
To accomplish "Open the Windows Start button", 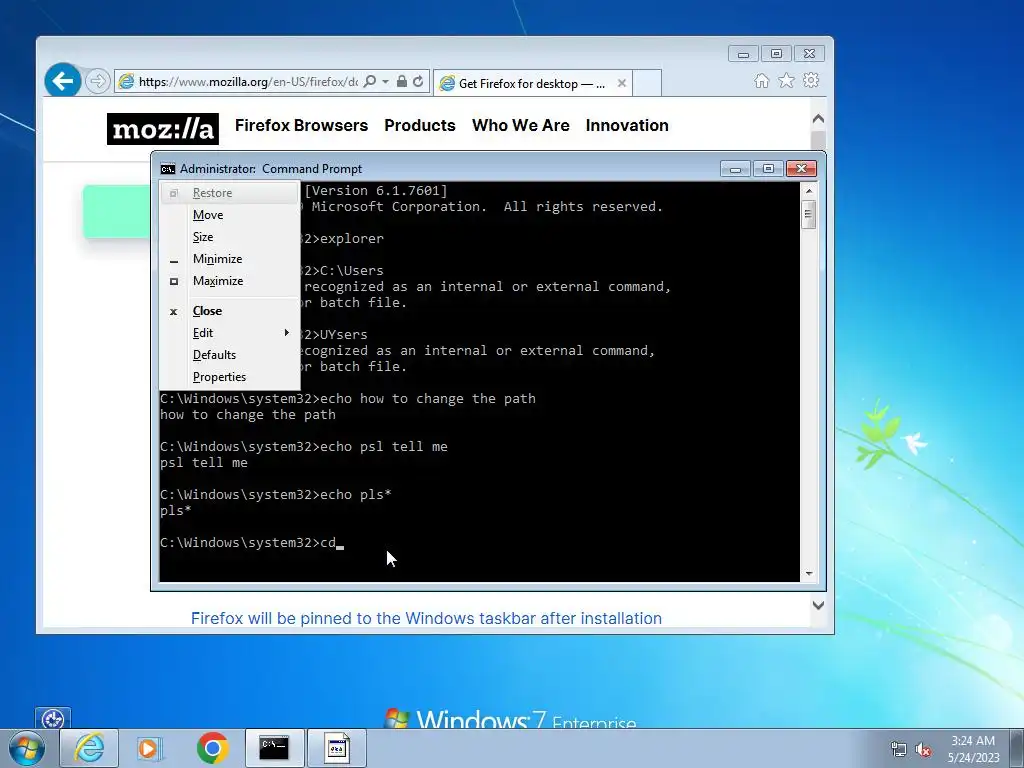I will point(27,748).
